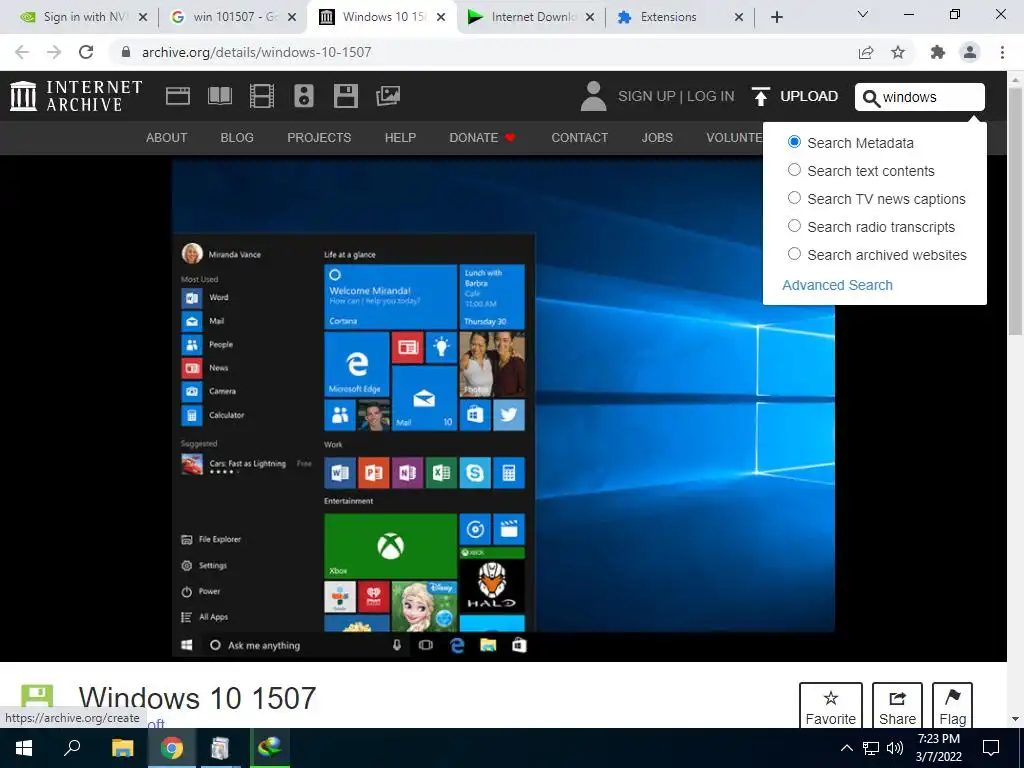Show hidden system tray icons chevron
1024x768 pixels.
[x=846, y=748]
